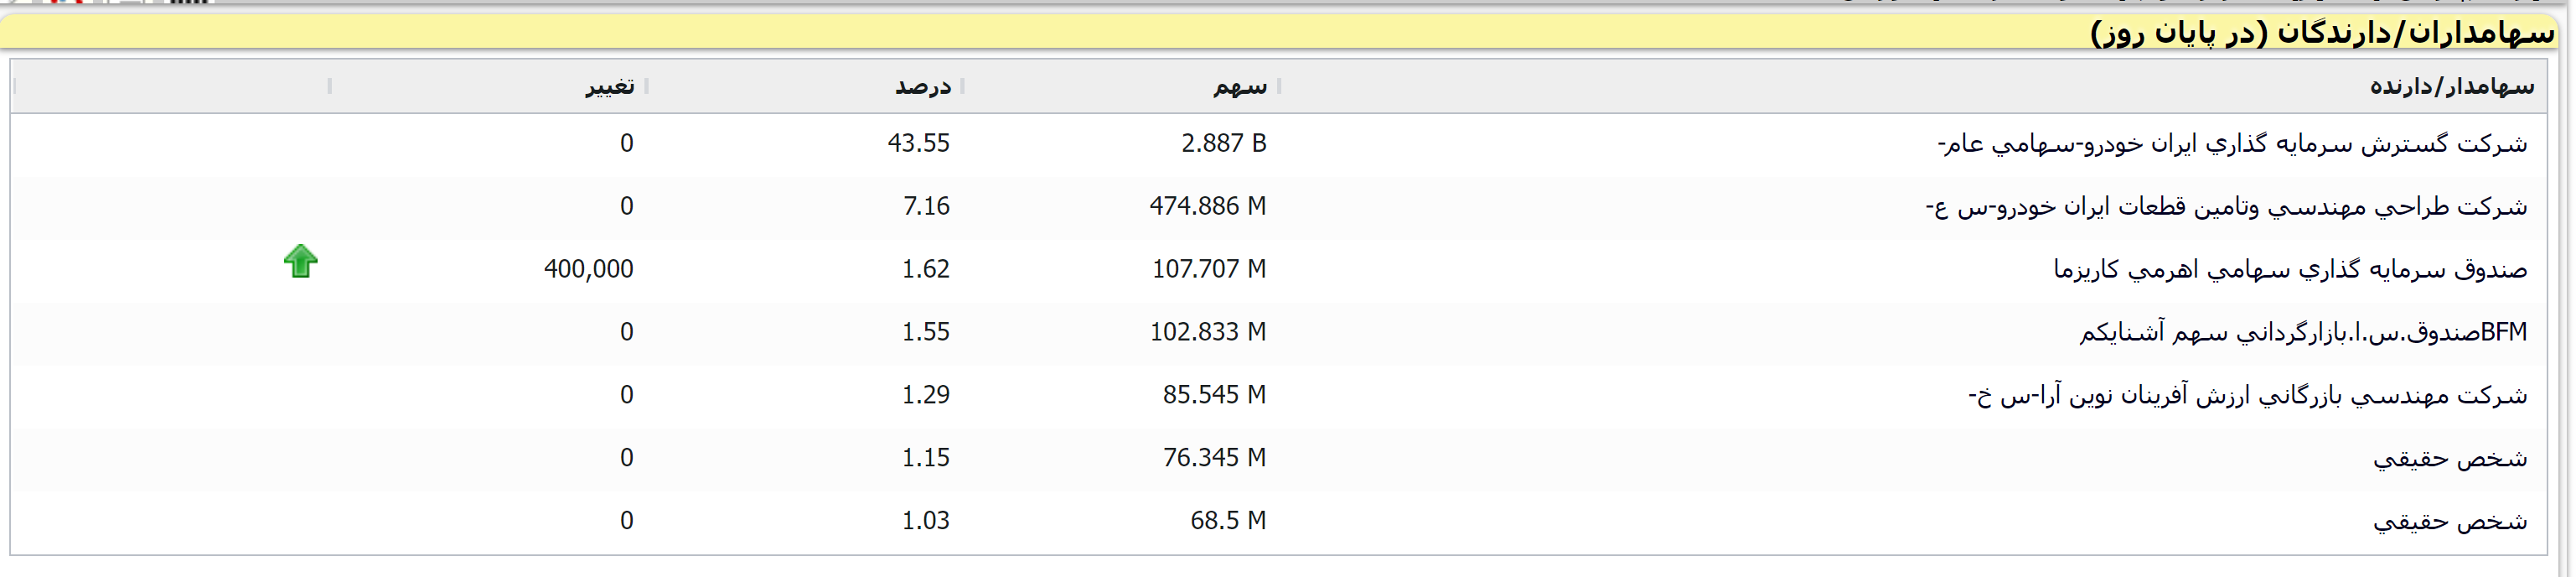Sort by the درصد column header
This screenshot has width=2576, height=577.
(x=922, y=87)
